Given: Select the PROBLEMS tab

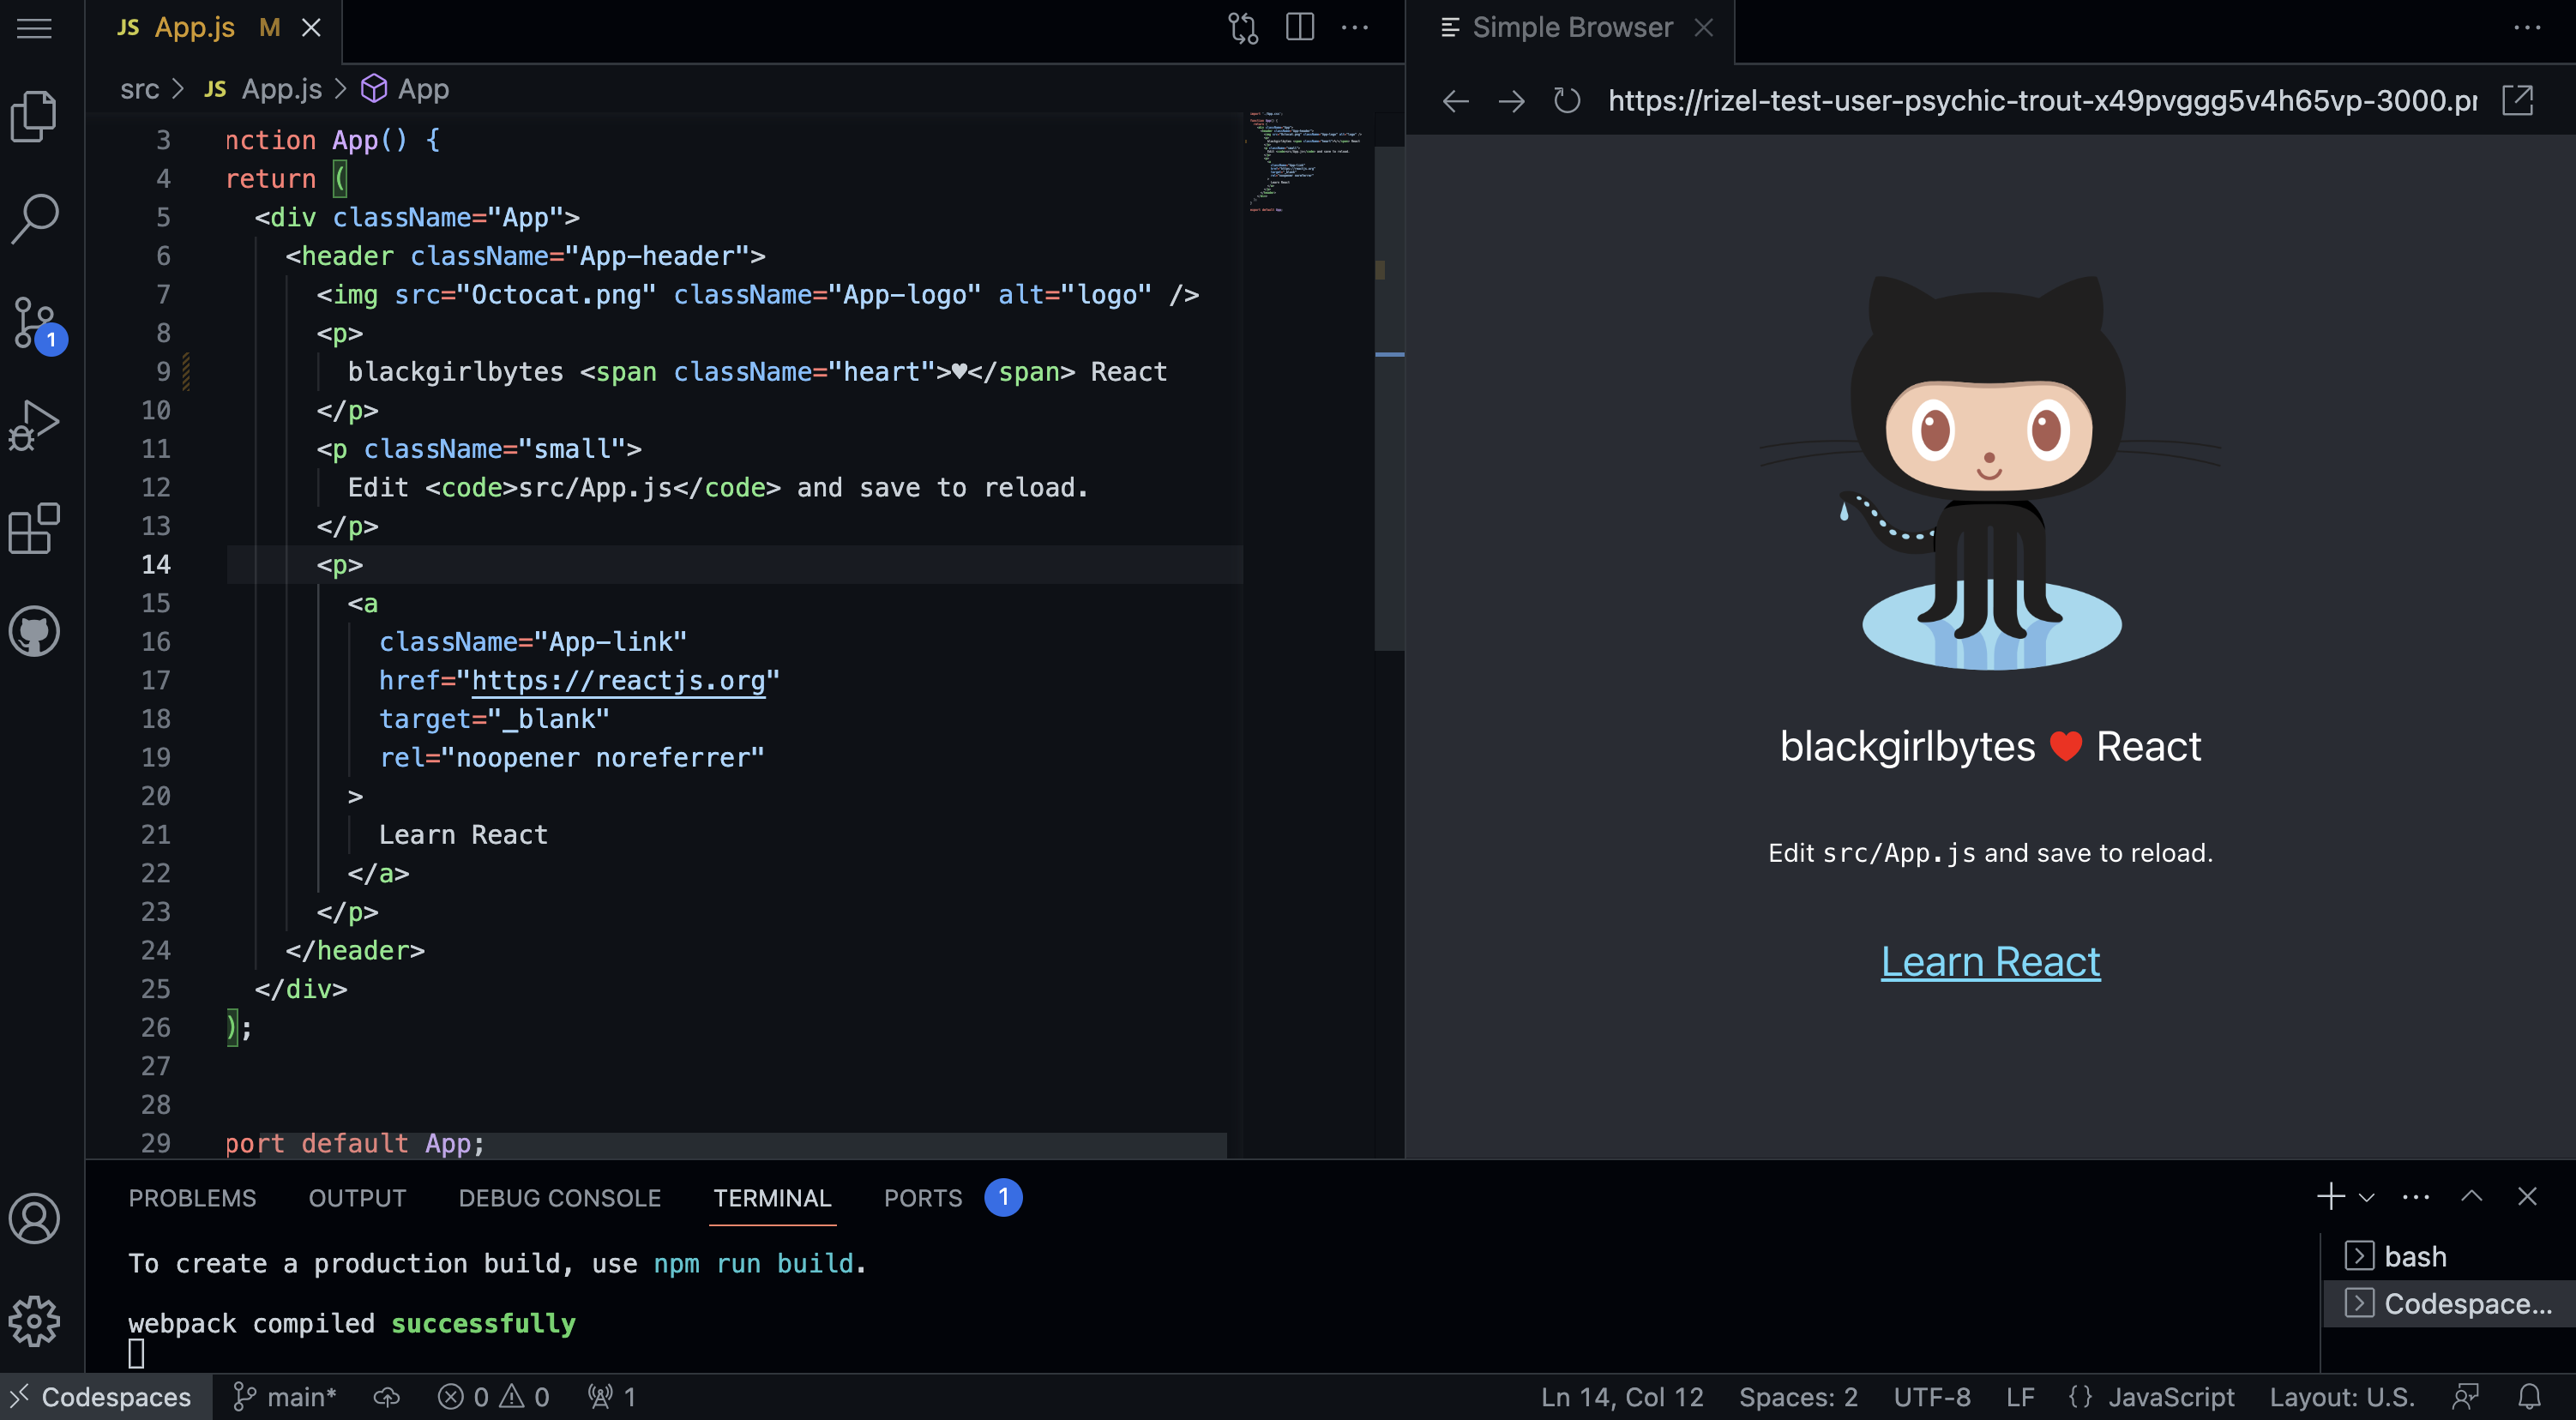Looking at the screenshot, I should [192, 1198].
